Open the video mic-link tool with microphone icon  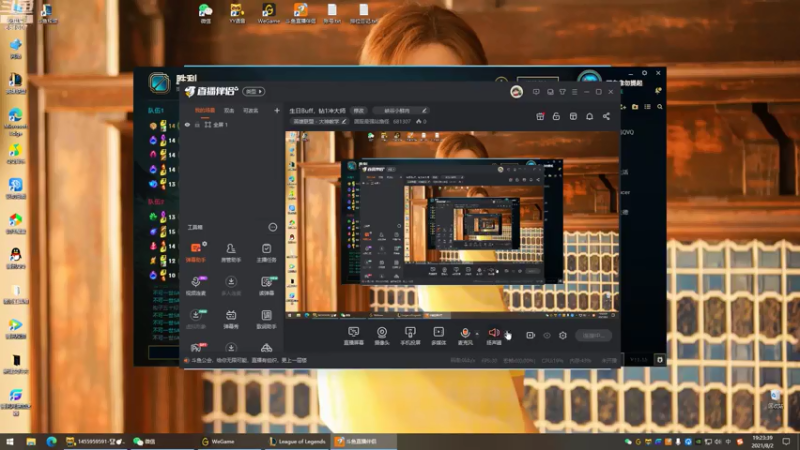click(195, 285)
